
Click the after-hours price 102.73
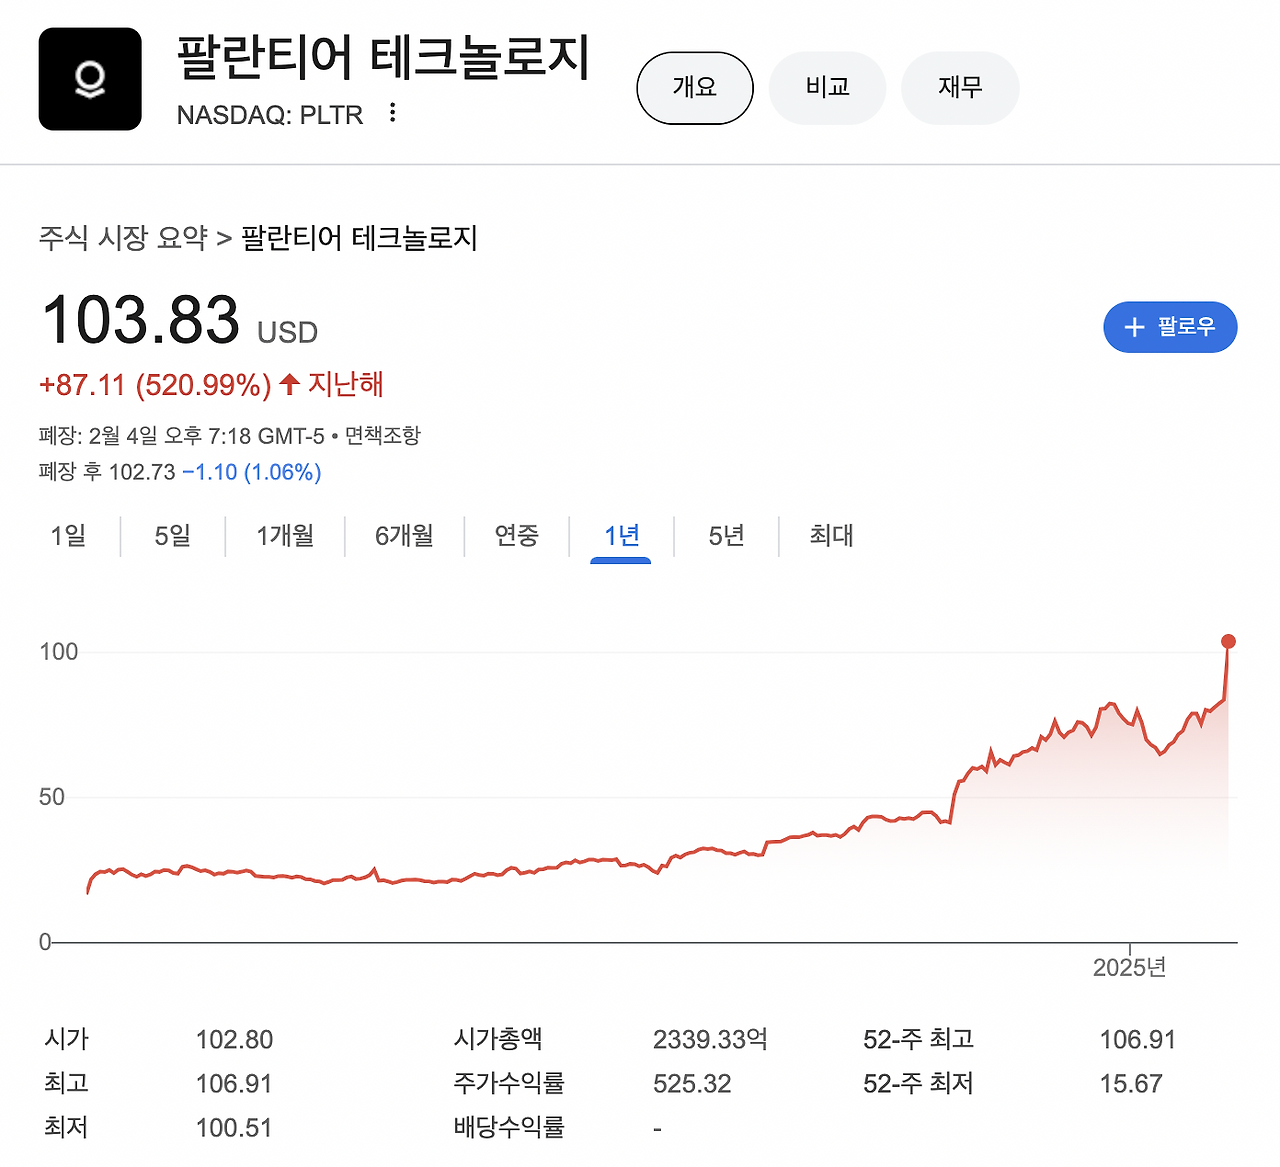pyautogui.click(x=146, y=472)
